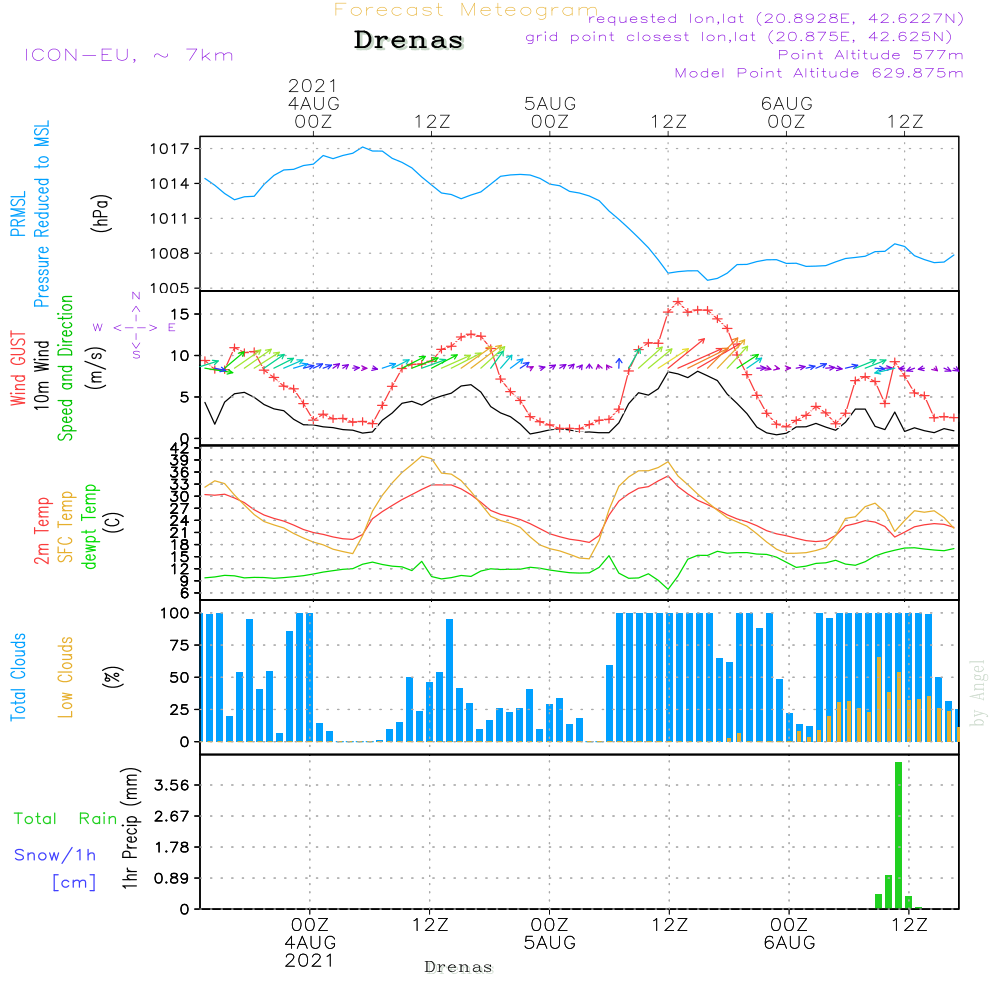Image resolution: width=1000 pixels, height=1000 pixels.
Task: Select the 'Total Rain' green label
Action: pyautogui.click(x=66, y=819)
